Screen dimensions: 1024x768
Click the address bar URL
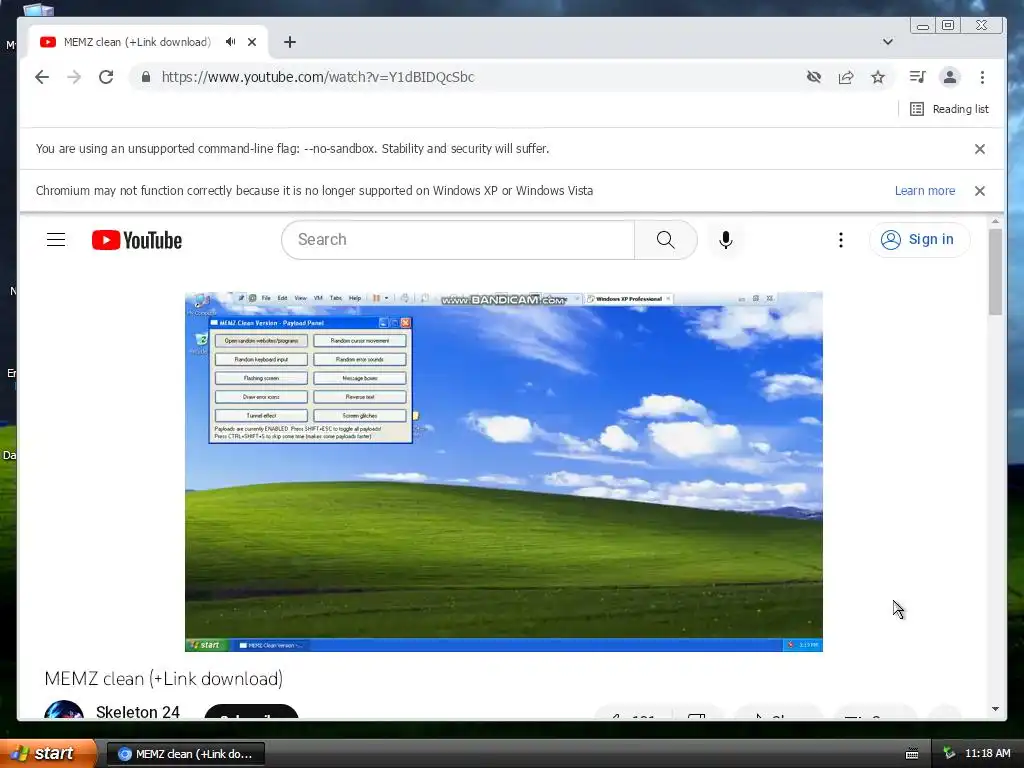coord(317,77)
